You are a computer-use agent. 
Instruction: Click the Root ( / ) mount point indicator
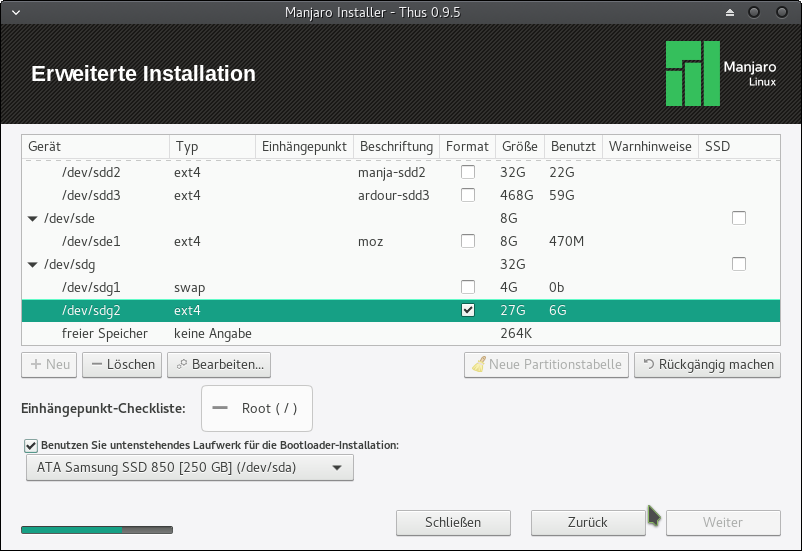tap(257, 409)
